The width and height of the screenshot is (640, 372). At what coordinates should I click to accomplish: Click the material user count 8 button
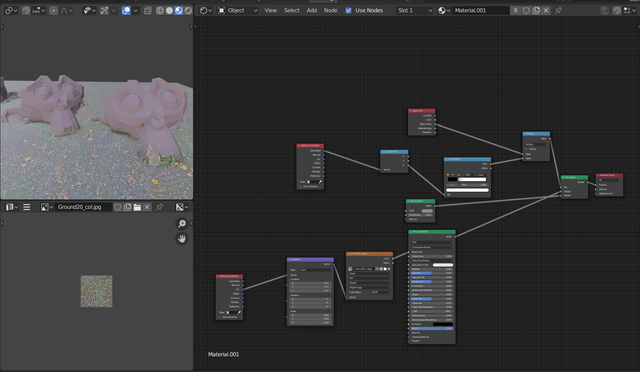tap(516, 11)
